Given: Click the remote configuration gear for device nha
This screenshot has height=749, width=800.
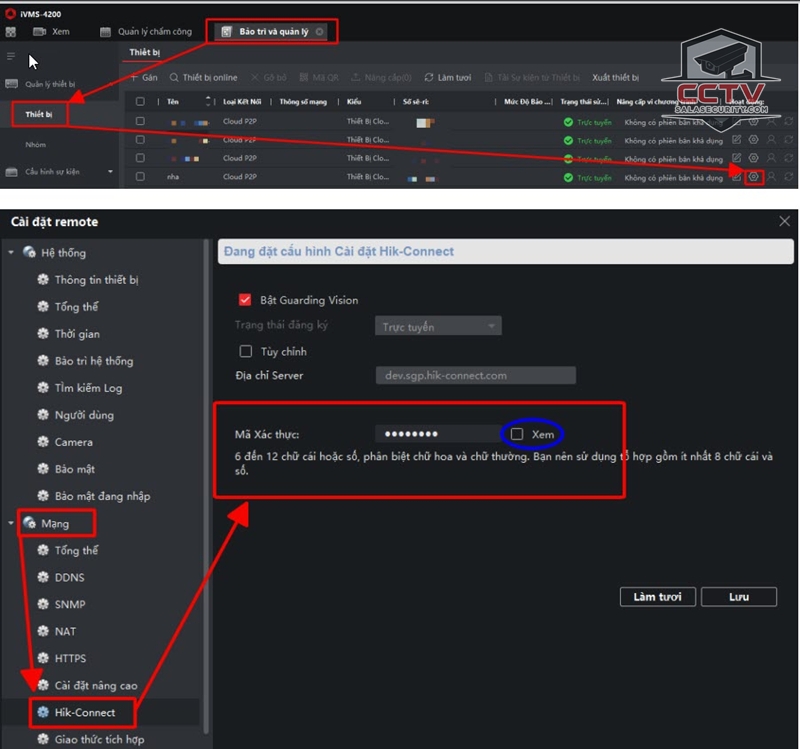Looking at the screenshot, I should pyautogui.click(x=754, y=177).
